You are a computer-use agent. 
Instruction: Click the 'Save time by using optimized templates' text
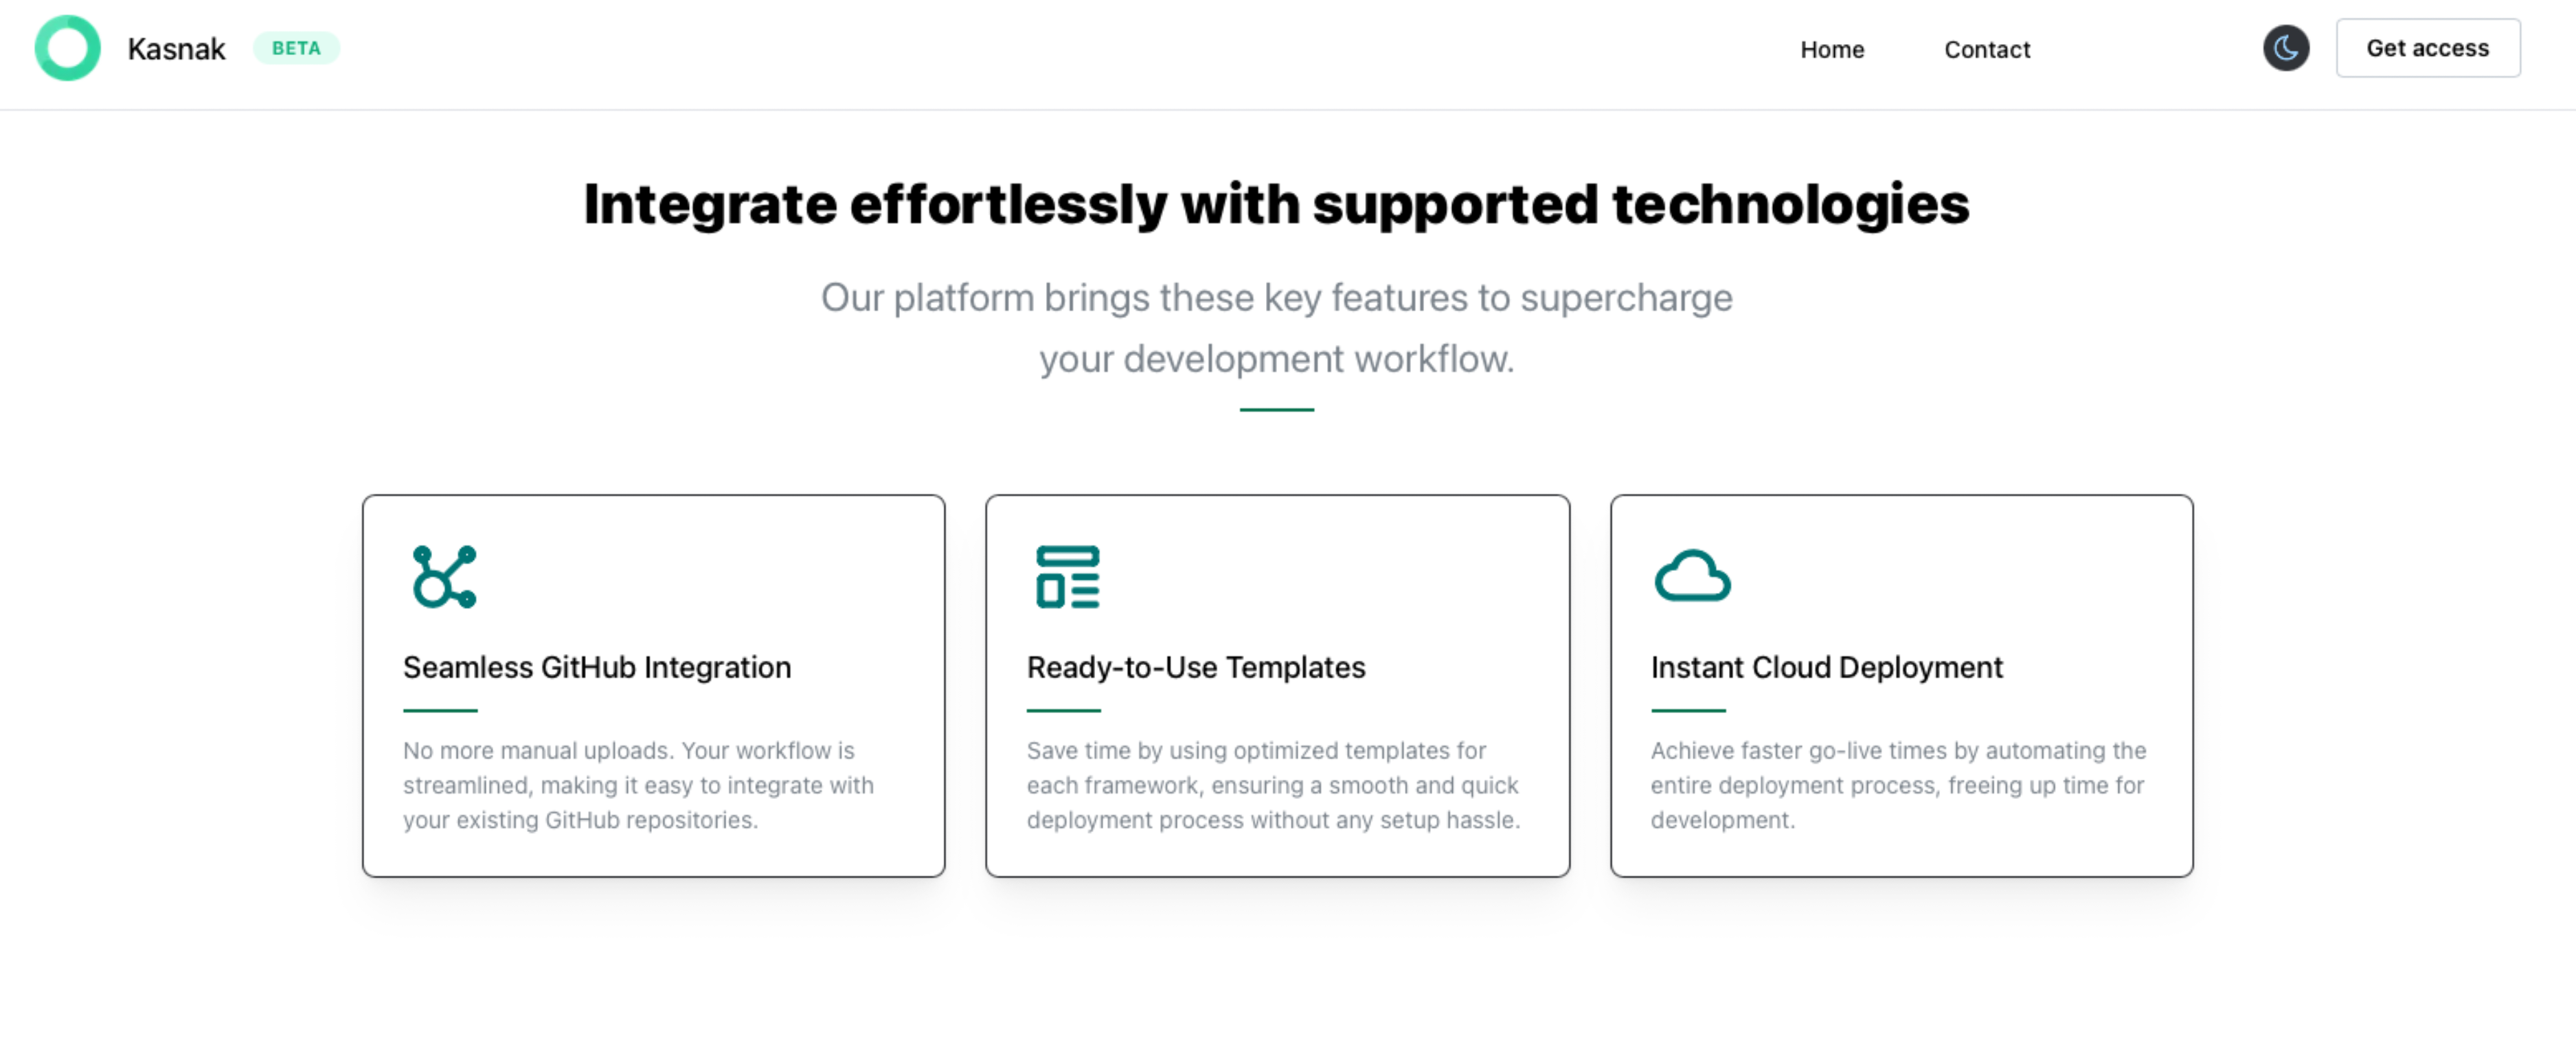1274,785
